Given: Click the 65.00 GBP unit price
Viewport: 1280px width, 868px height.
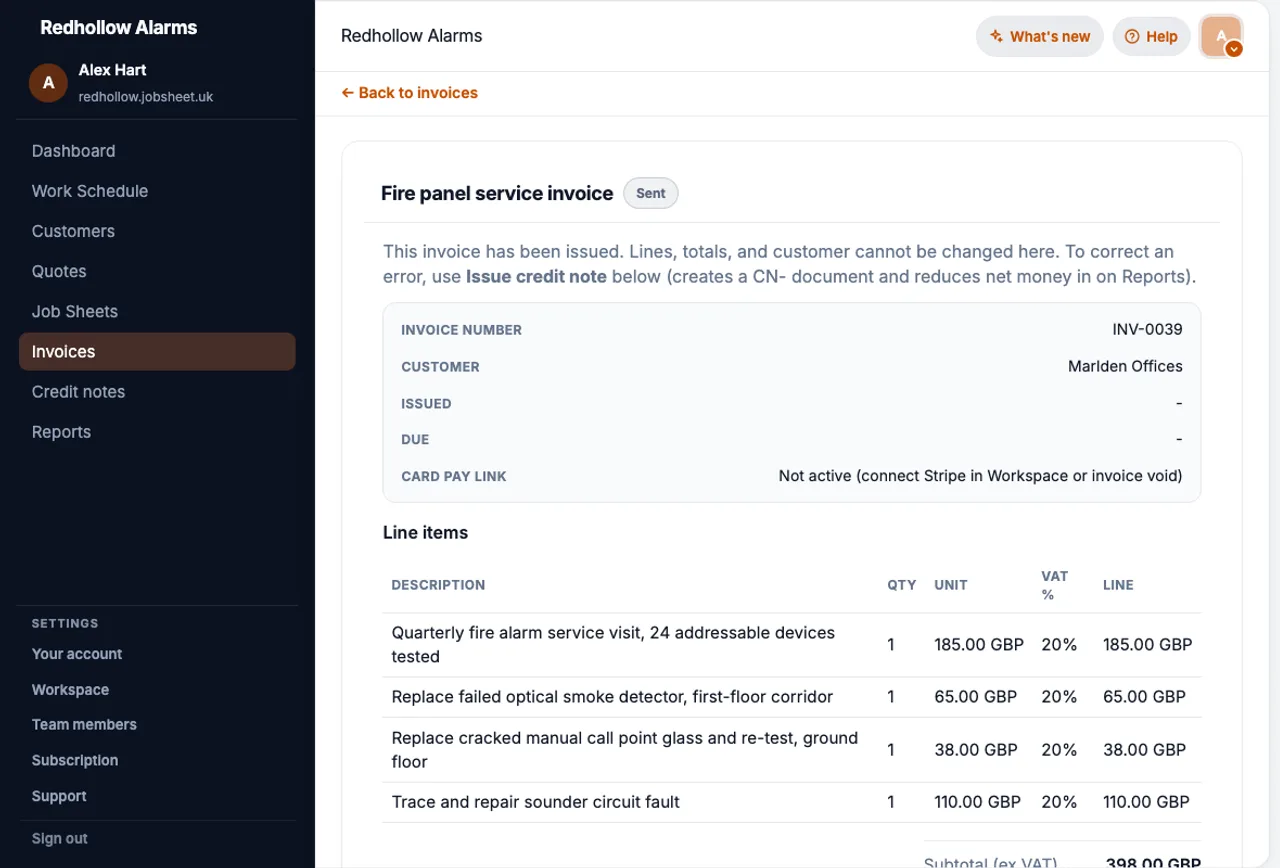Looking at the screenshot, I should (976, 697).
